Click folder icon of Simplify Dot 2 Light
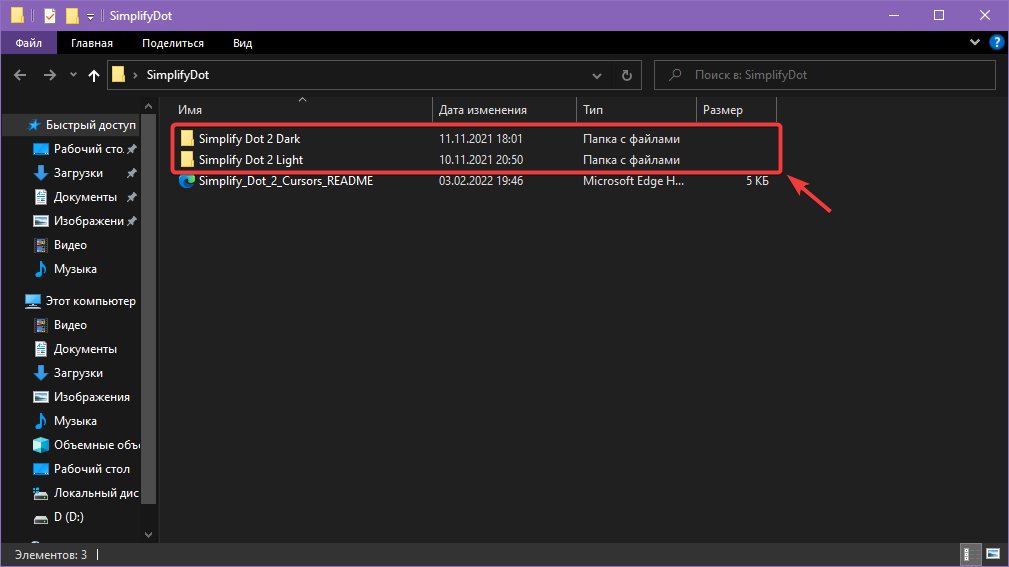Screen dimensions: 1009x567 187,160
